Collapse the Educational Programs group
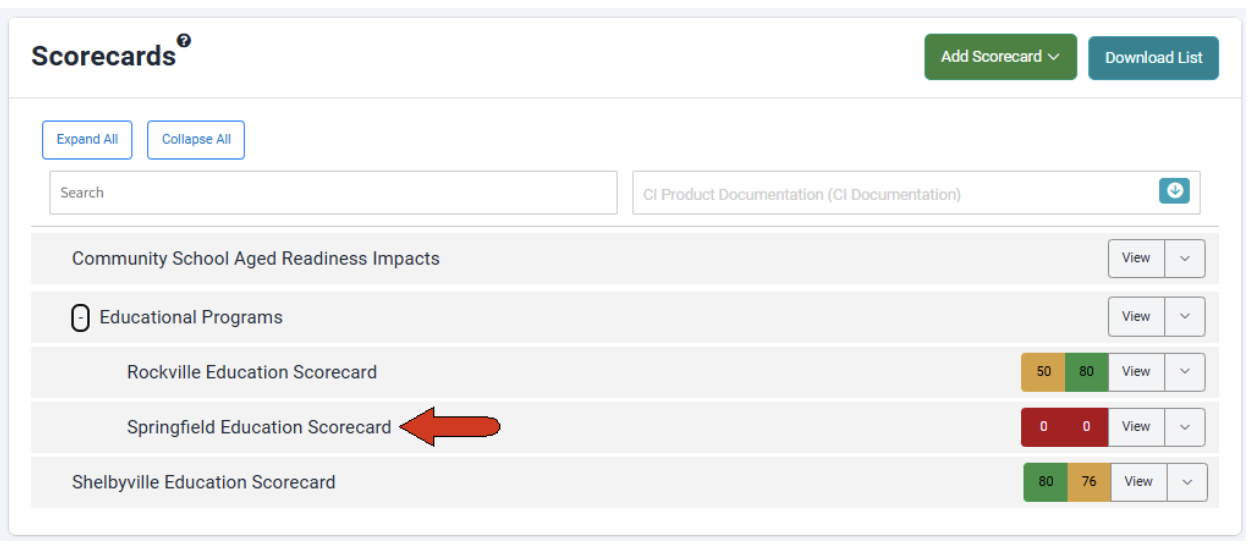 coord(81,318)
